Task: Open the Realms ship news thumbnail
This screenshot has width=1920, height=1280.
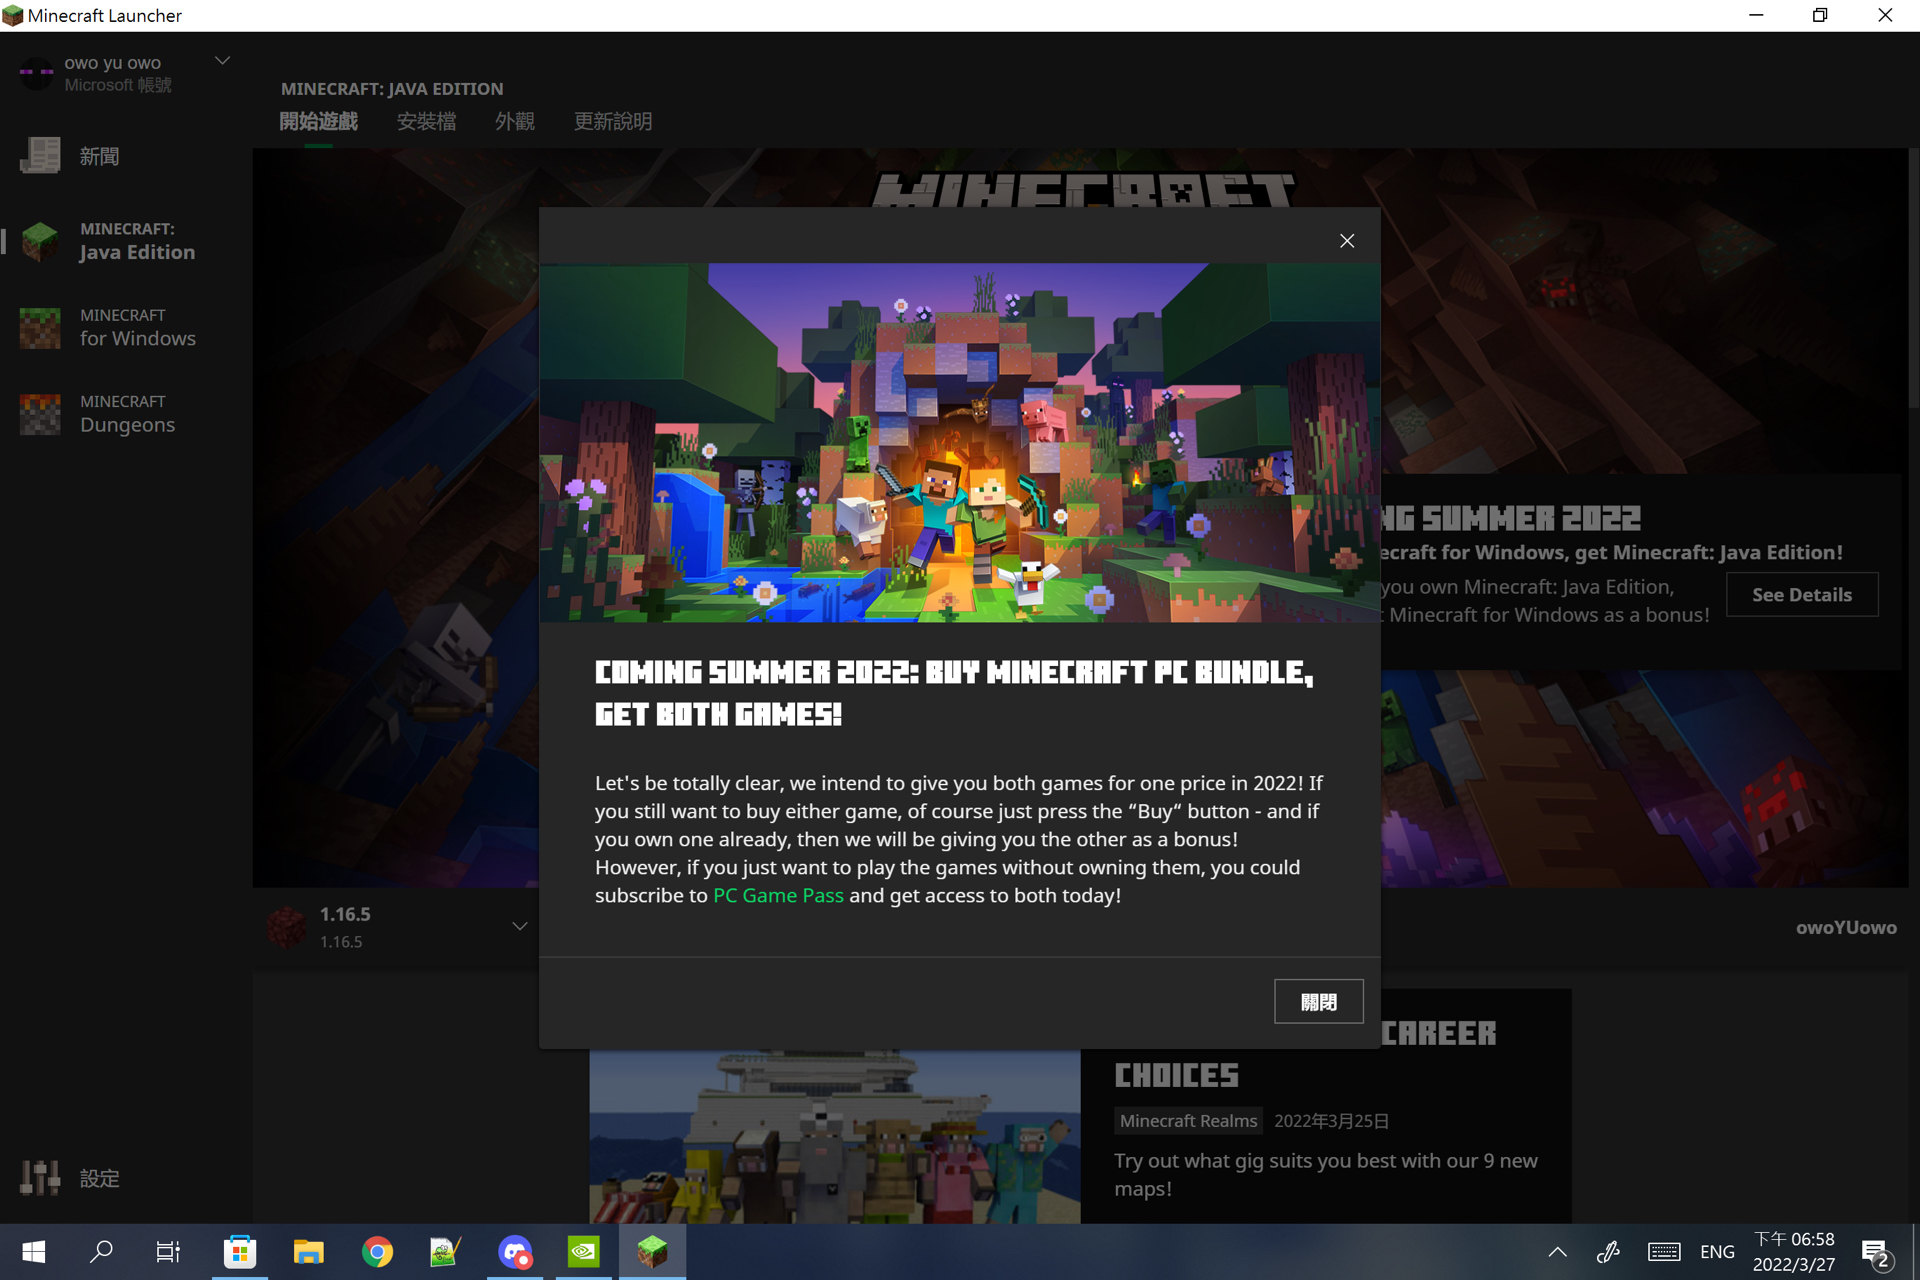Action: [834, 1136]
